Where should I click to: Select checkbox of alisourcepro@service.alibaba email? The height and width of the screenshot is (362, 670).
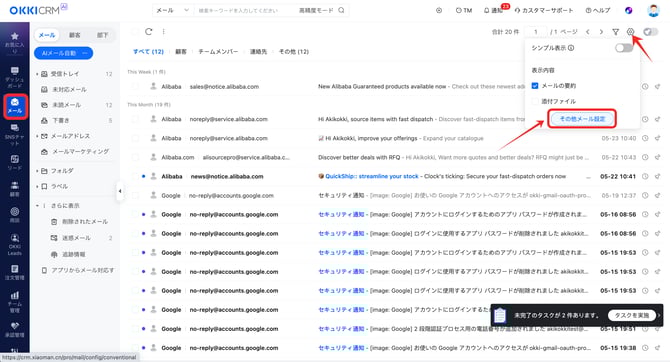click(135, 157)
